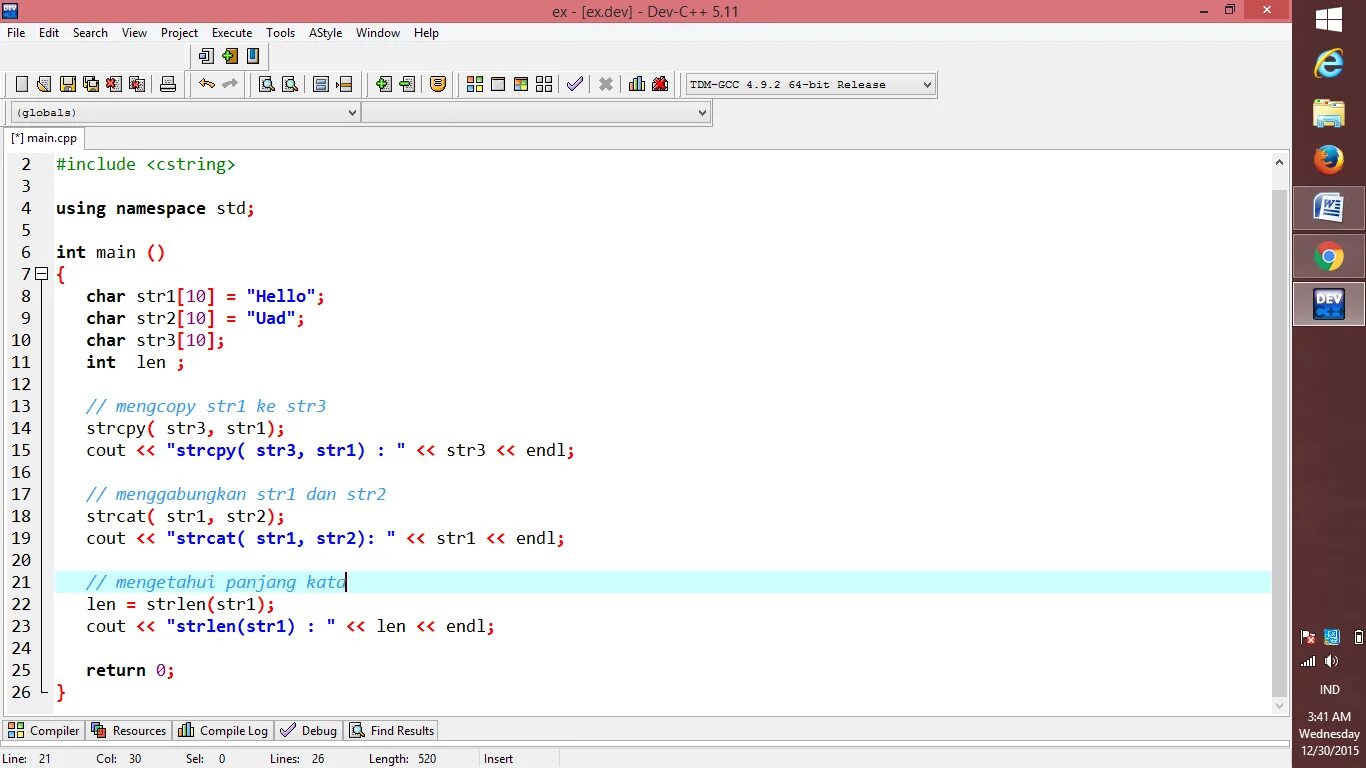Open the Edit menu

pos(49,33)
